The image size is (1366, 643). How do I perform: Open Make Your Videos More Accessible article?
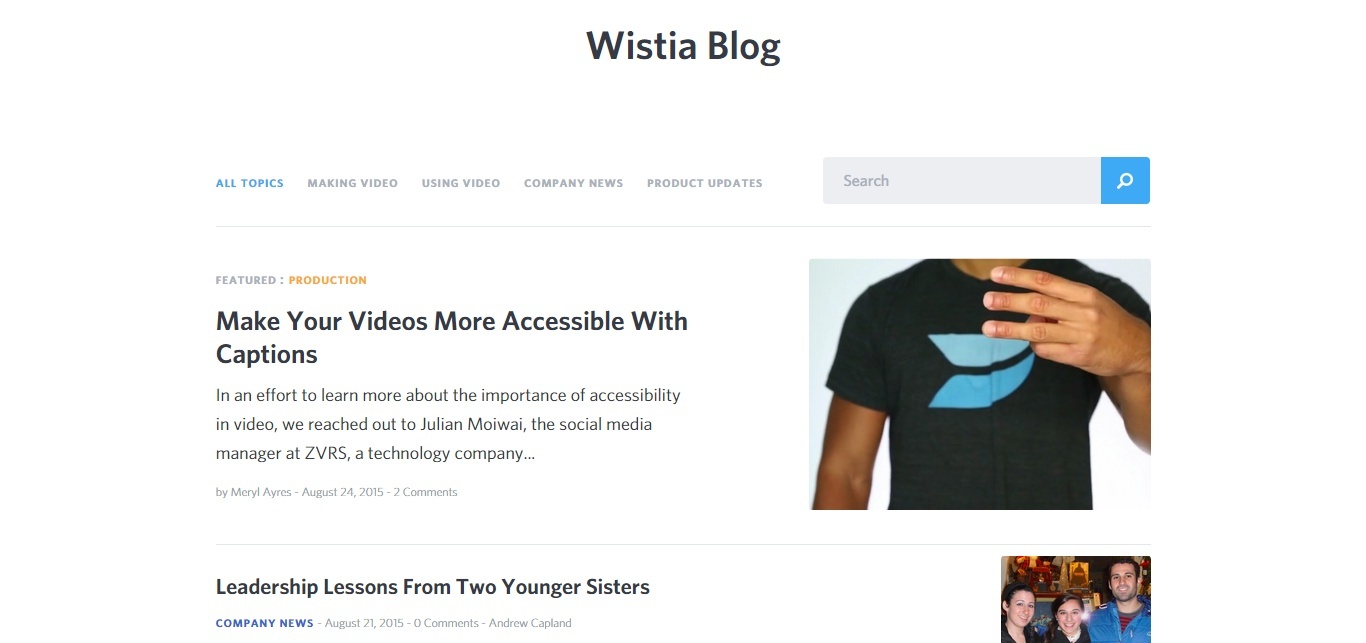452,337
